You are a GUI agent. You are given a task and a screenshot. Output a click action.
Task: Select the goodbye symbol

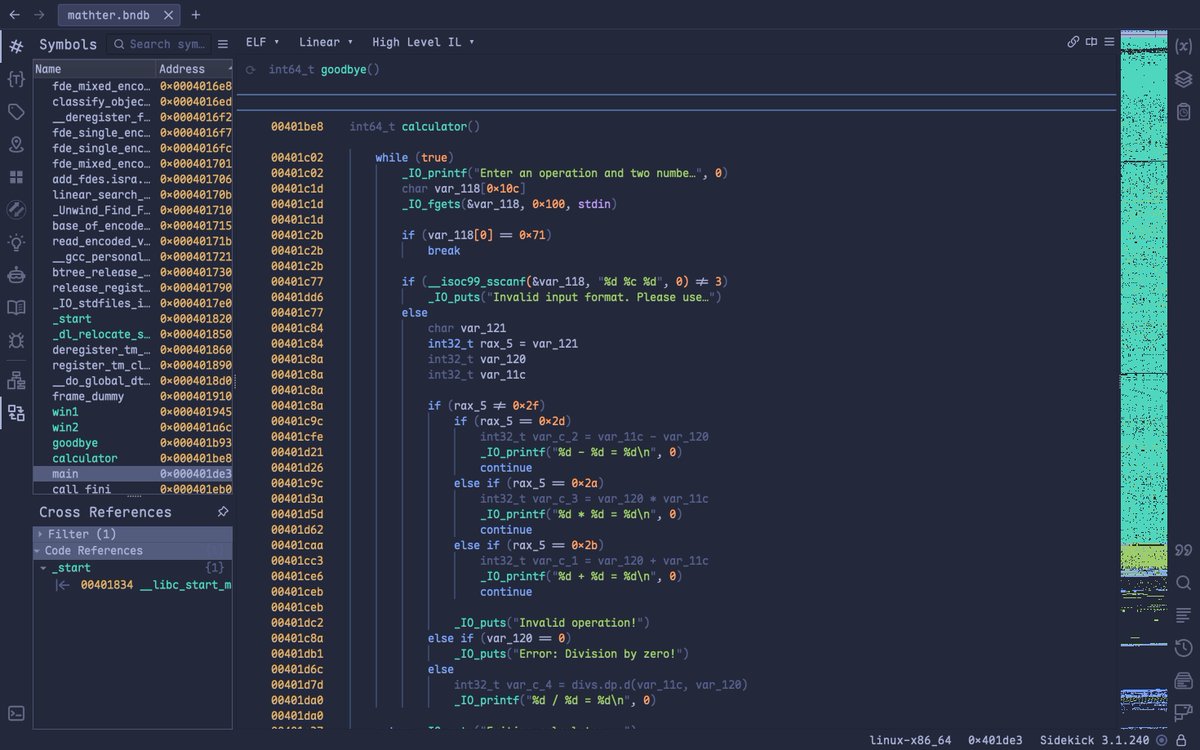[75, 442]
